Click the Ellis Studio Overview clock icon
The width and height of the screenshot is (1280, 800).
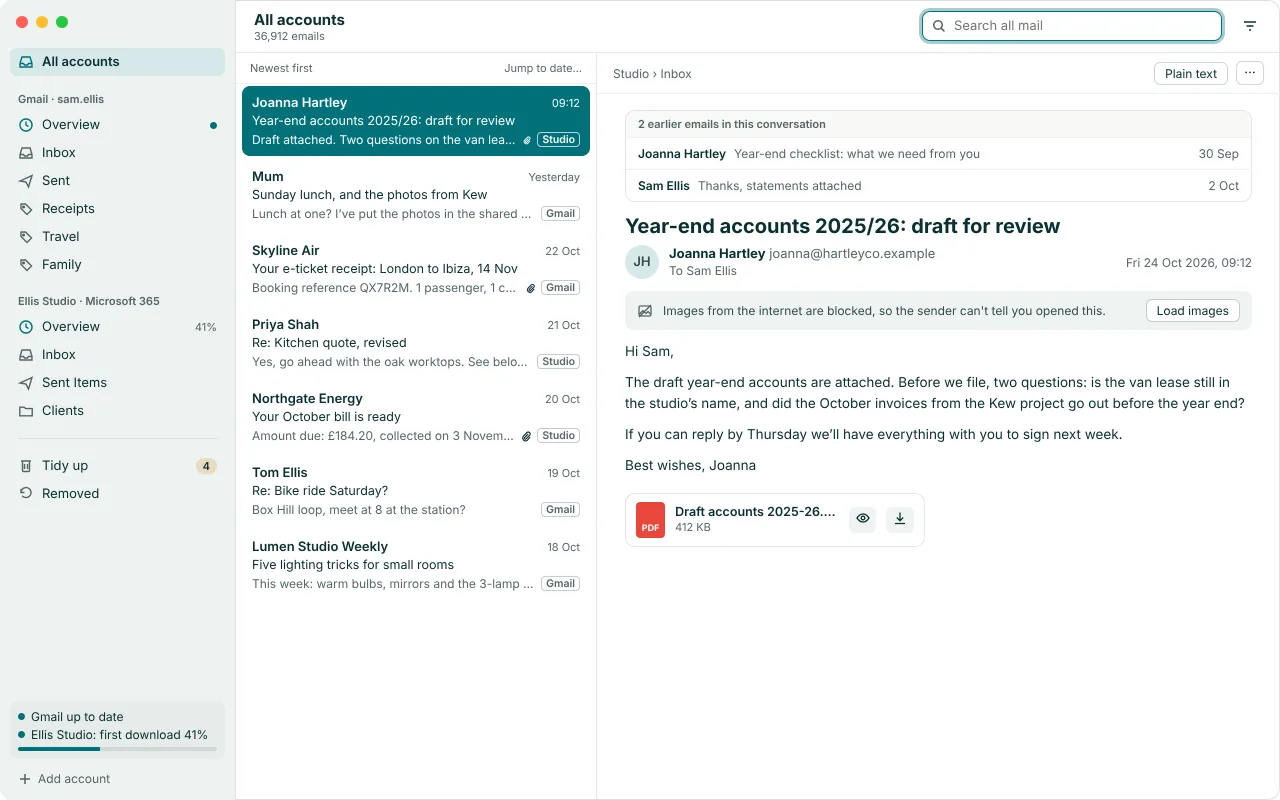(25, 327)
